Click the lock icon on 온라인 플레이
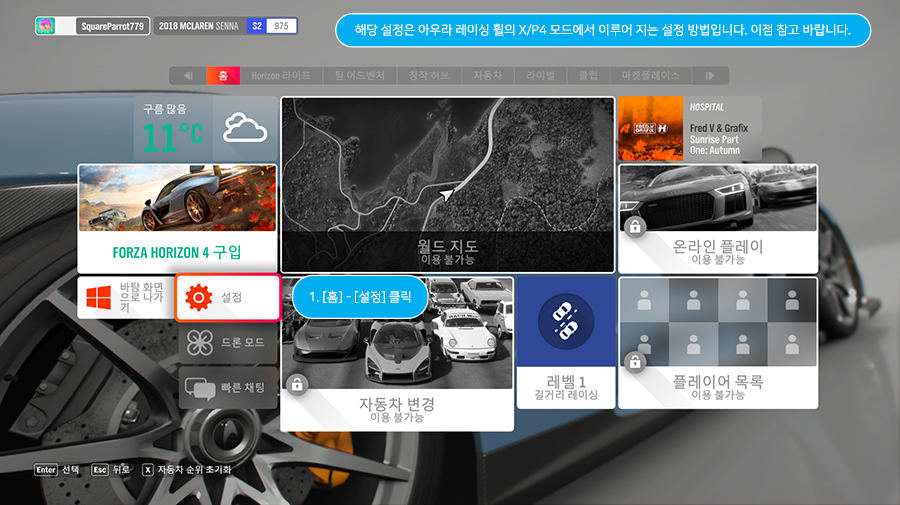This screenshot has width=900, height=505. coord(634,227)
